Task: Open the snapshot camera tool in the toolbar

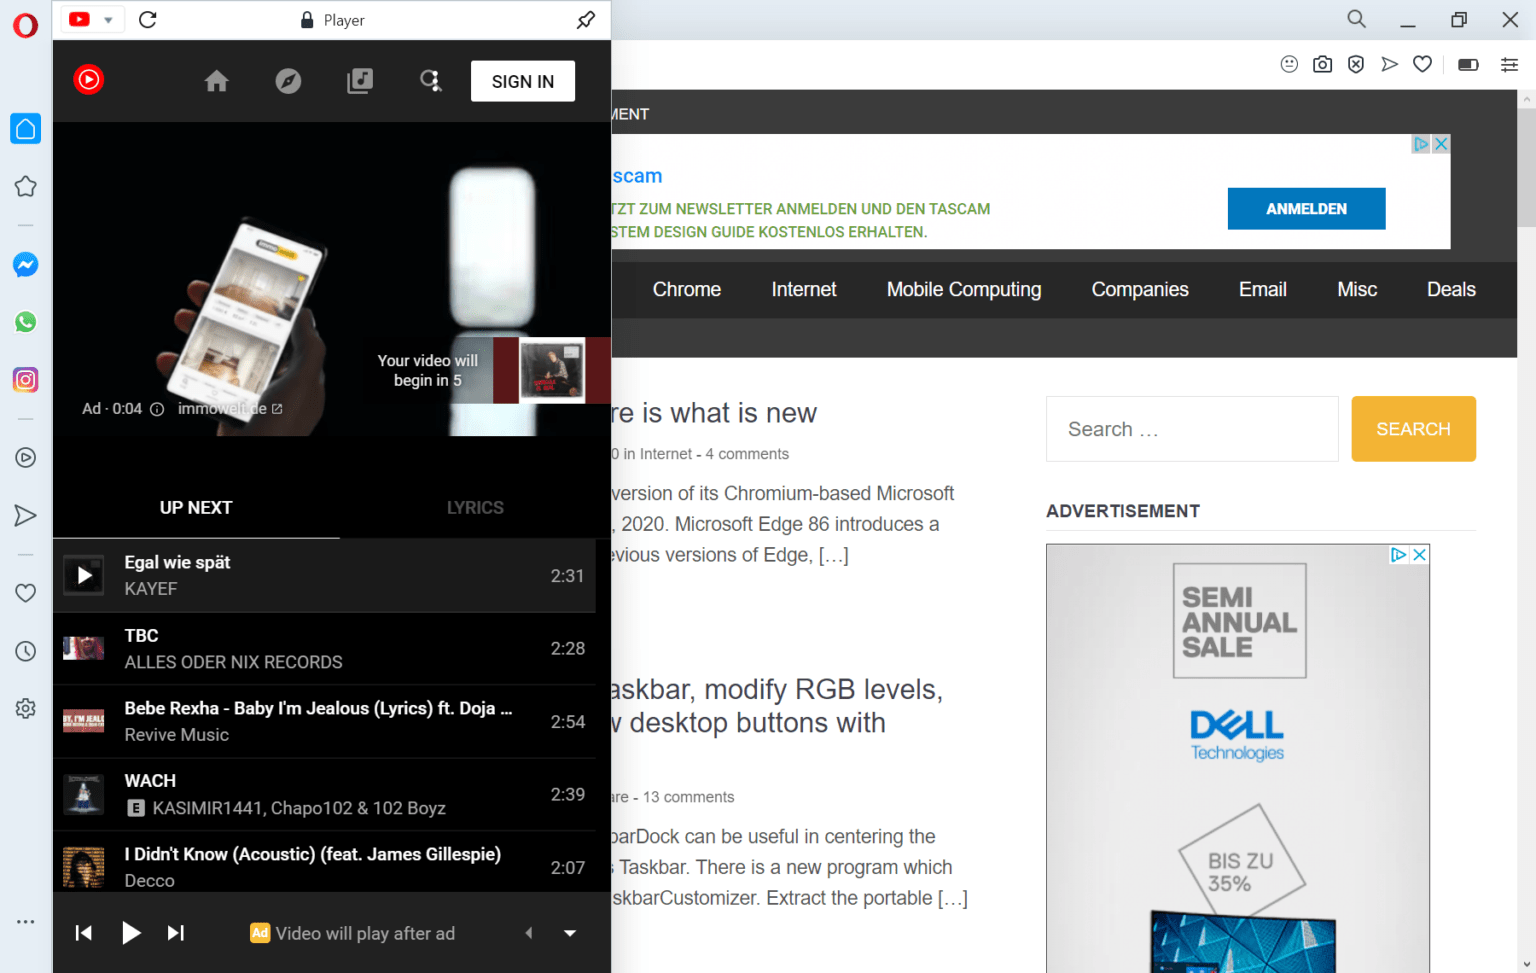Action: pyautogui.click(x=1322, y=63)
